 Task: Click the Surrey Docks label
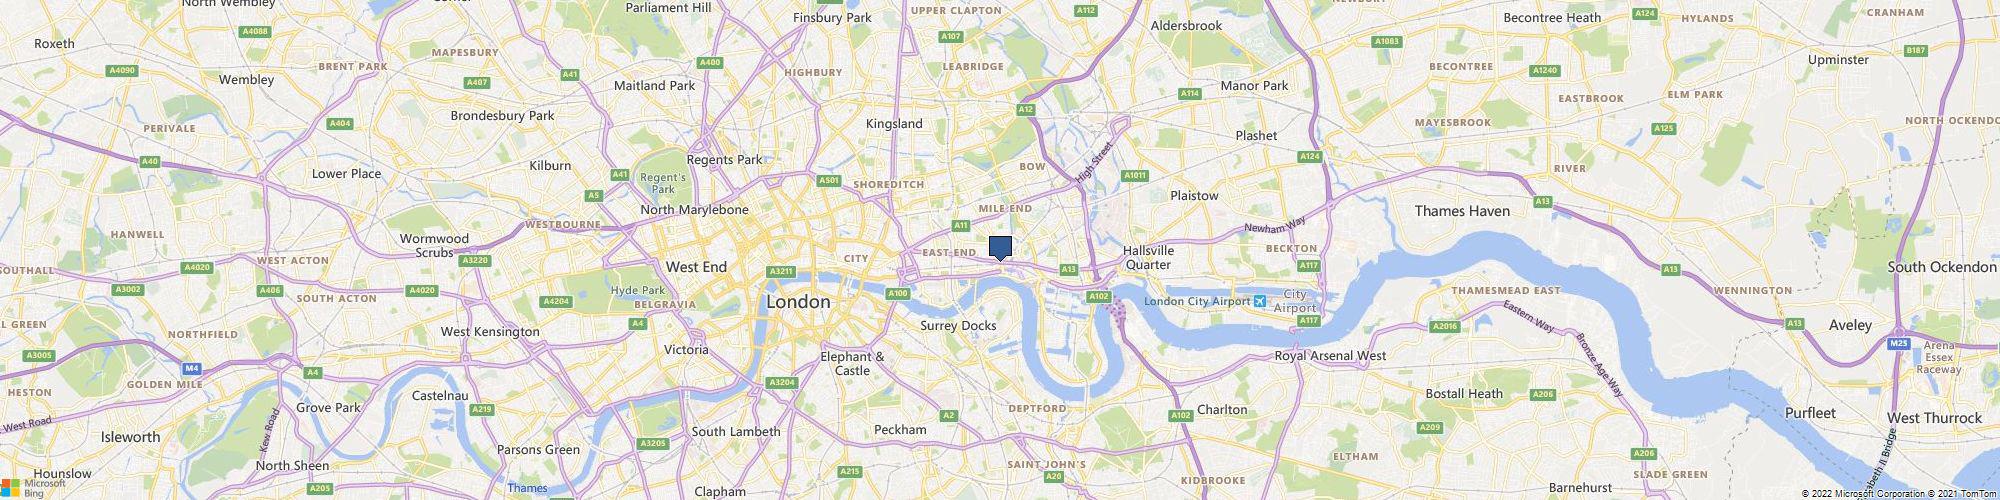958,326
